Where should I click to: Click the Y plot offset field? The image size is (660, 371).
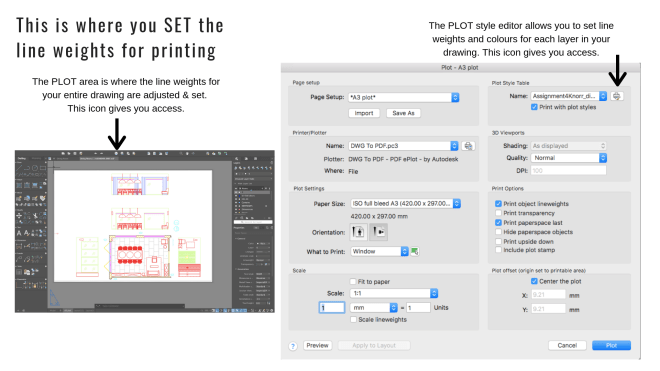pos(548,310)
